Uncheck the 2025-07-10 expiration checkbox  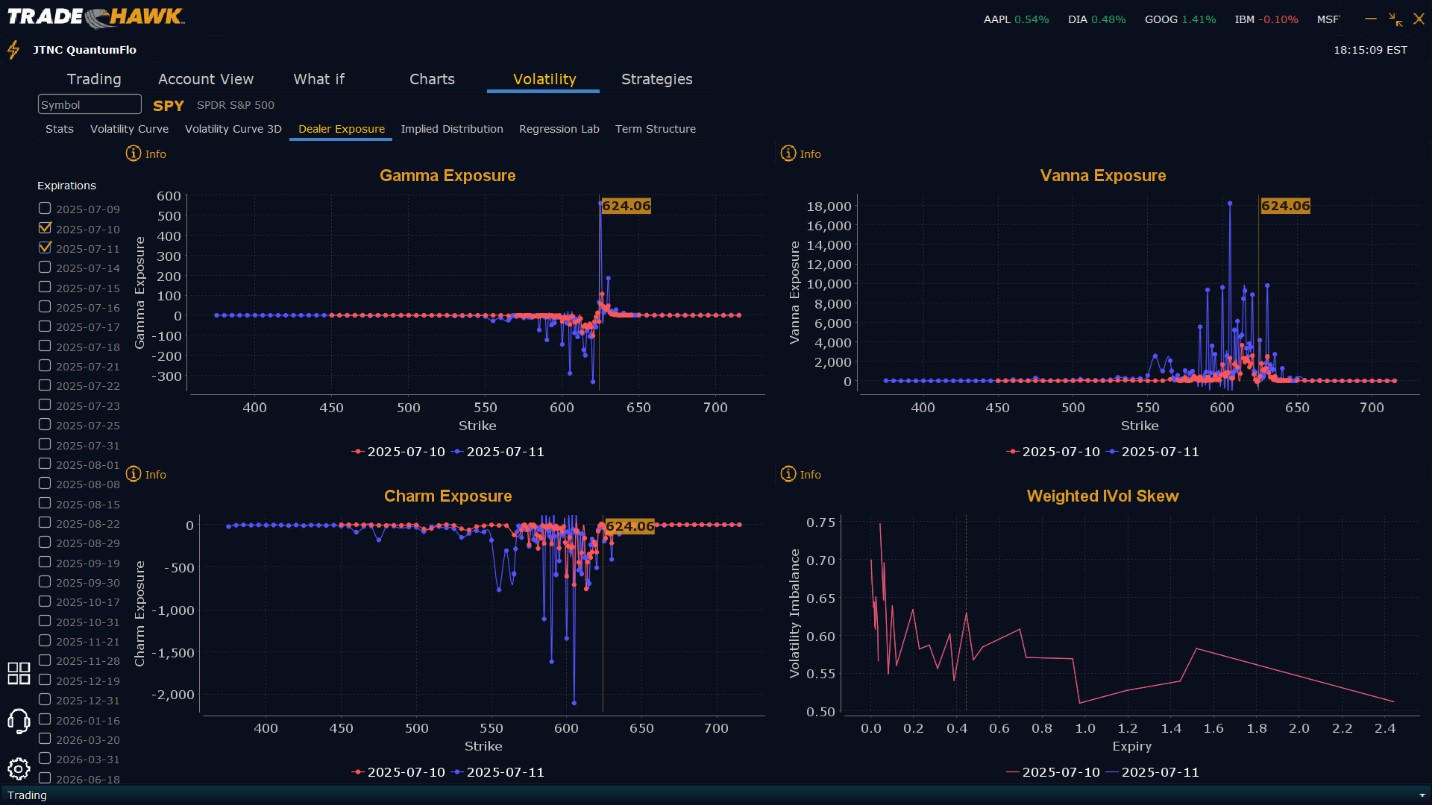[x=45, y=228]
